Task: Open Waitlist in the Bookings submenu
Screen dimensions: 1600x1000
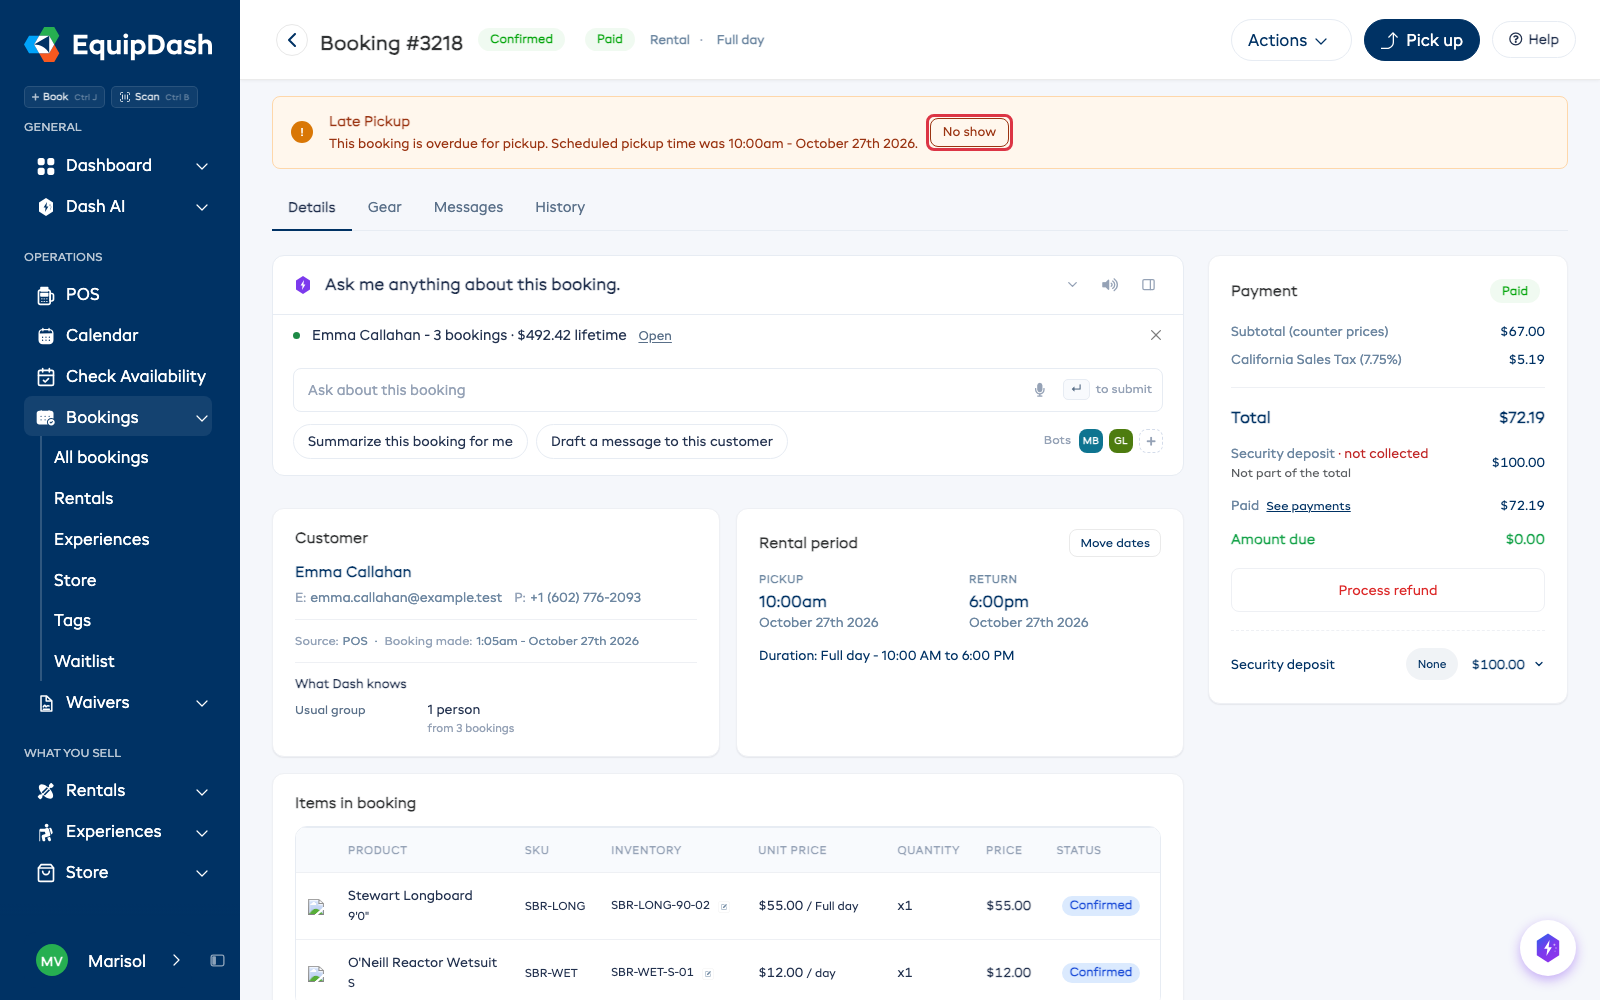Action: 84,661
